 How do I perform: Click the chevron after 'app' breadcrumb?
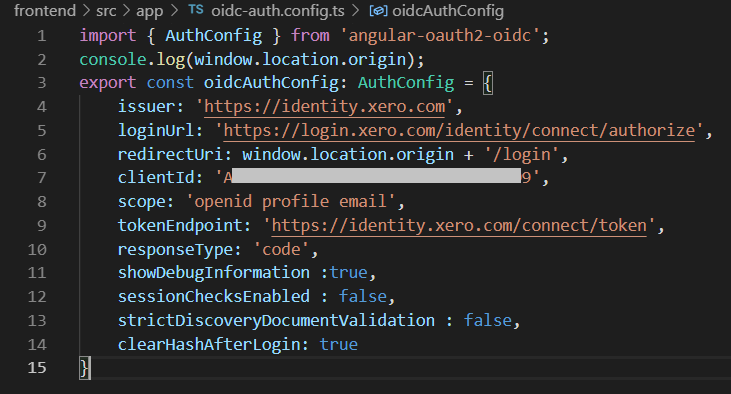[175, 10]
